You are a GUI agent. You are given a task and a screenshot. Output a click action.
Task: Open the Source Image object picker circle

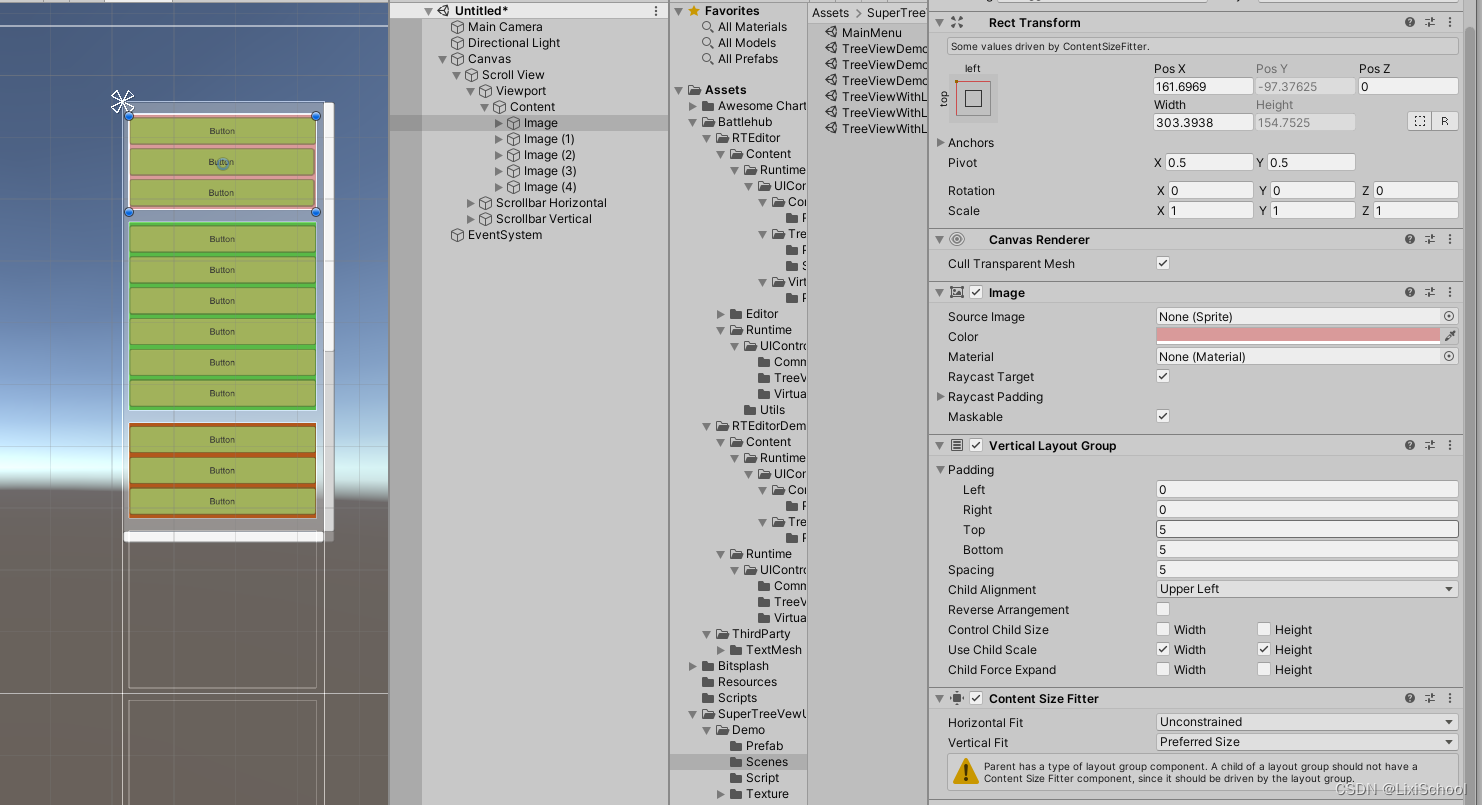1449,316
